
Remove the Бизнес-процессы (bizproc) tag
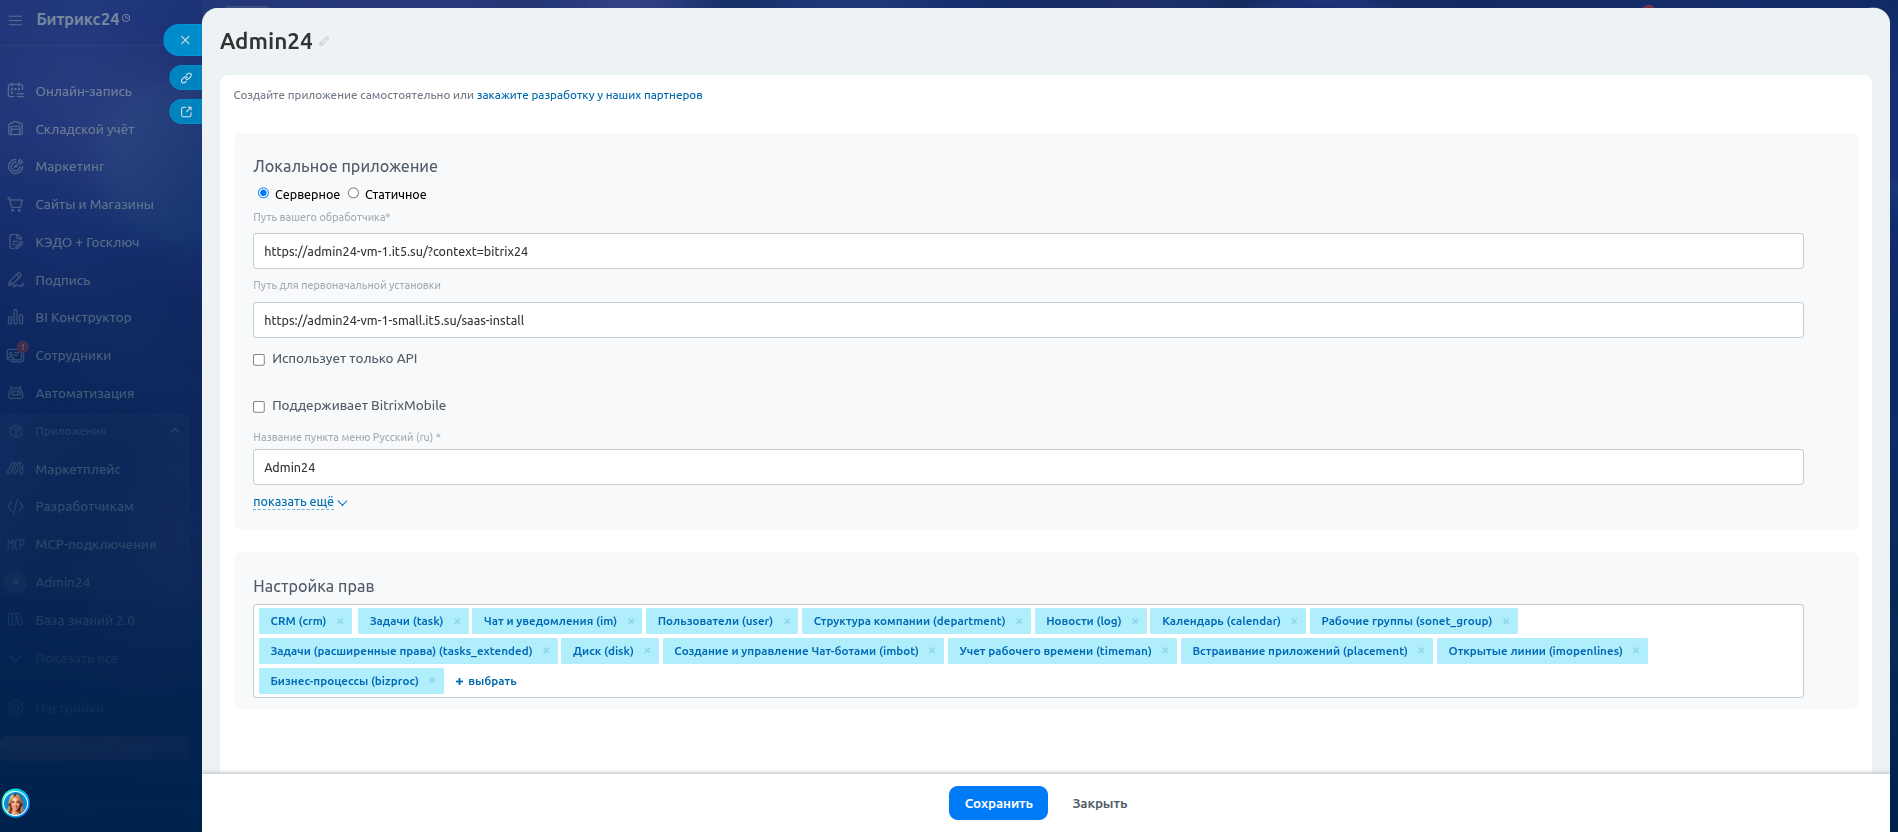pos(432,681)
